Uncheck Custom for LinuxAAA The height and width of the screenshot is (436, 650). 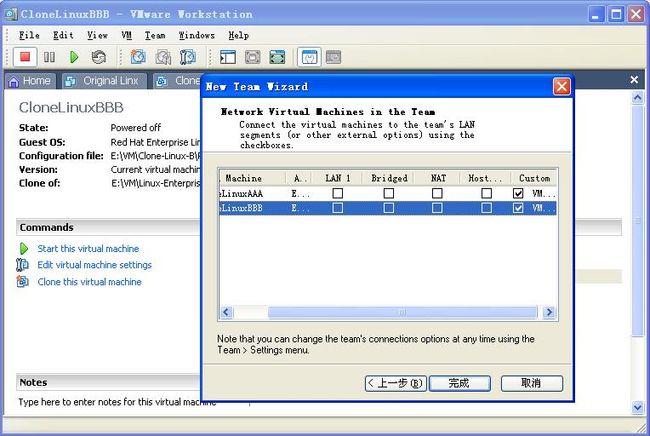(x=518, y=194)
